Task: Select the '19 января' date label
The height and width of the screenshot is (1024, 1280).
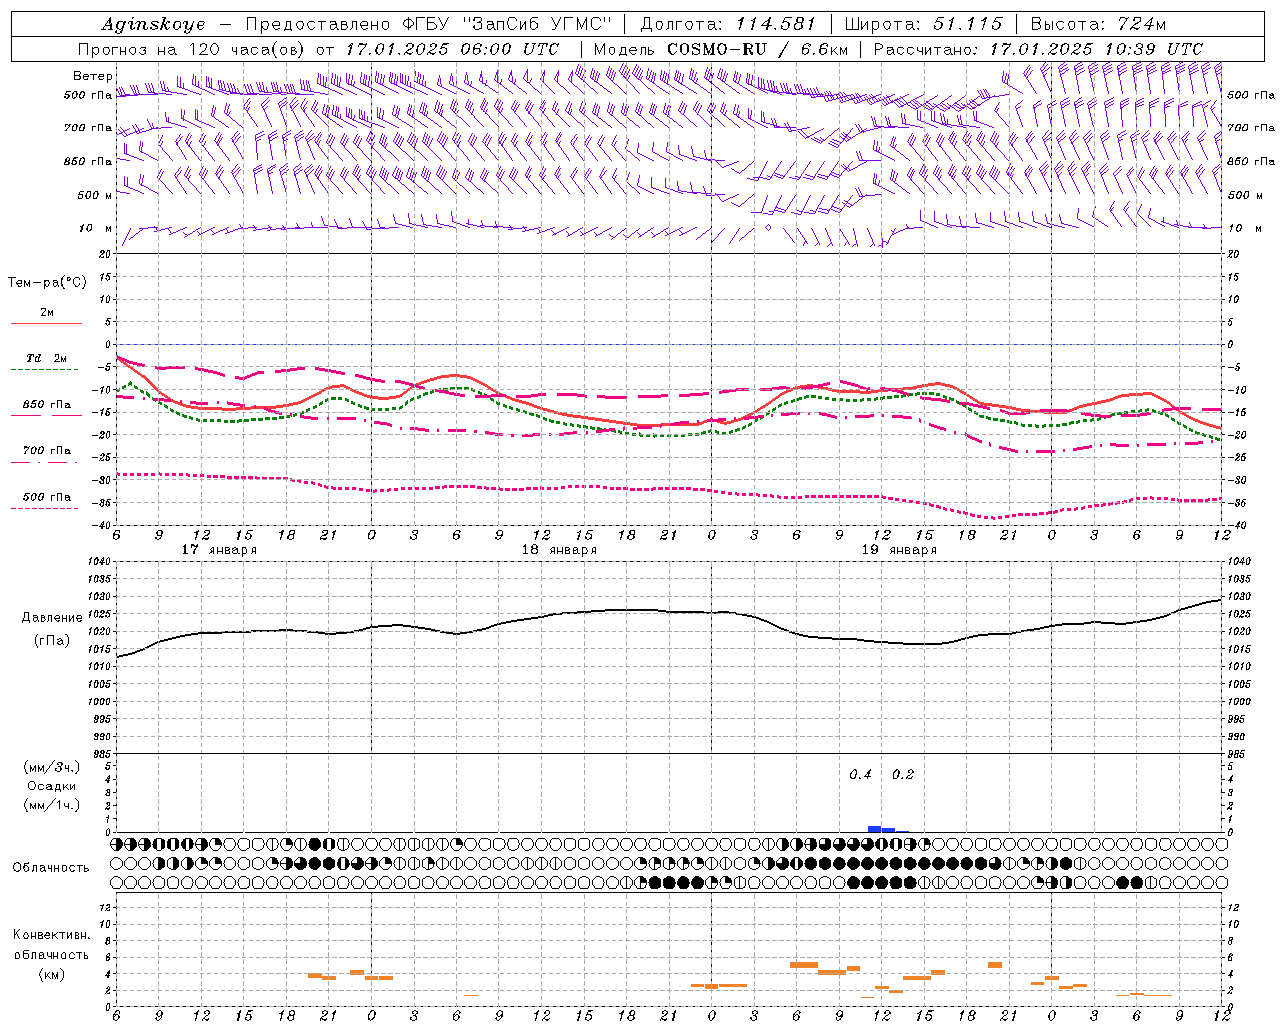Action: coord(899,550)
